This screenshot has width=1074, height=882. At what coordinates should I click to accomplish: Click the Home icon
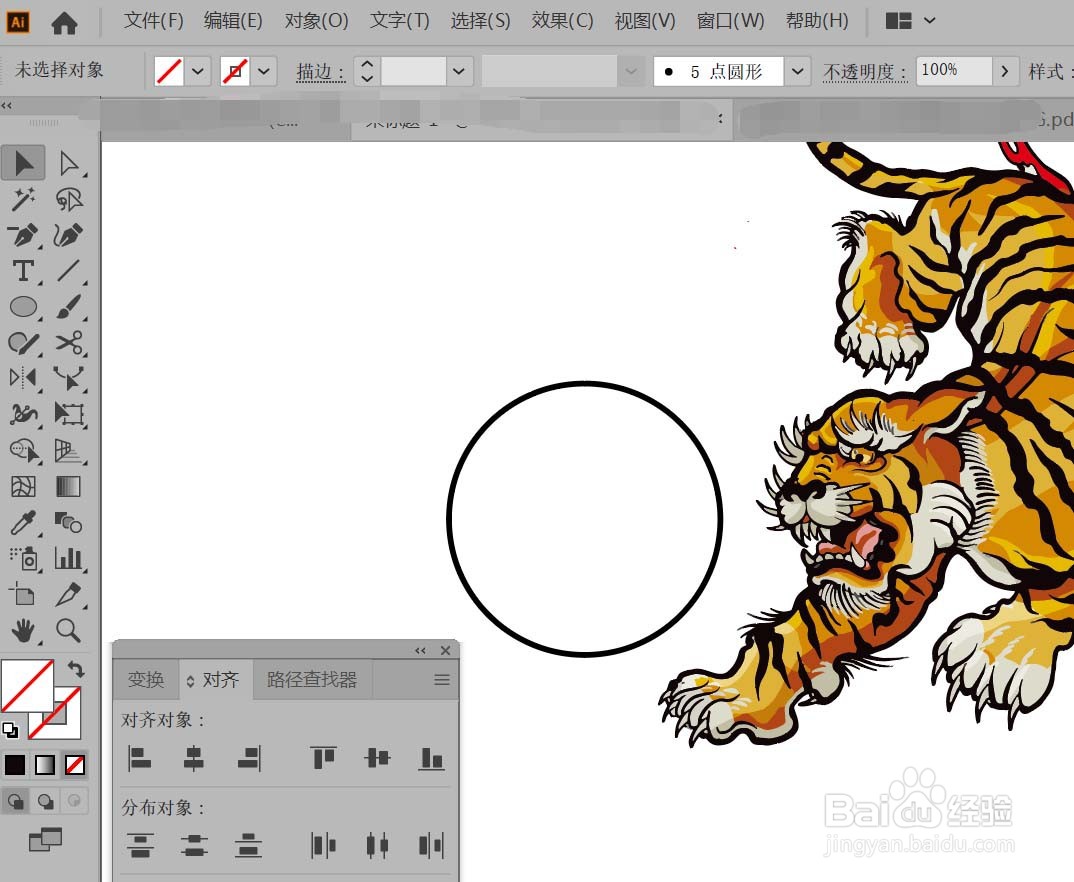tap(64, 23)
